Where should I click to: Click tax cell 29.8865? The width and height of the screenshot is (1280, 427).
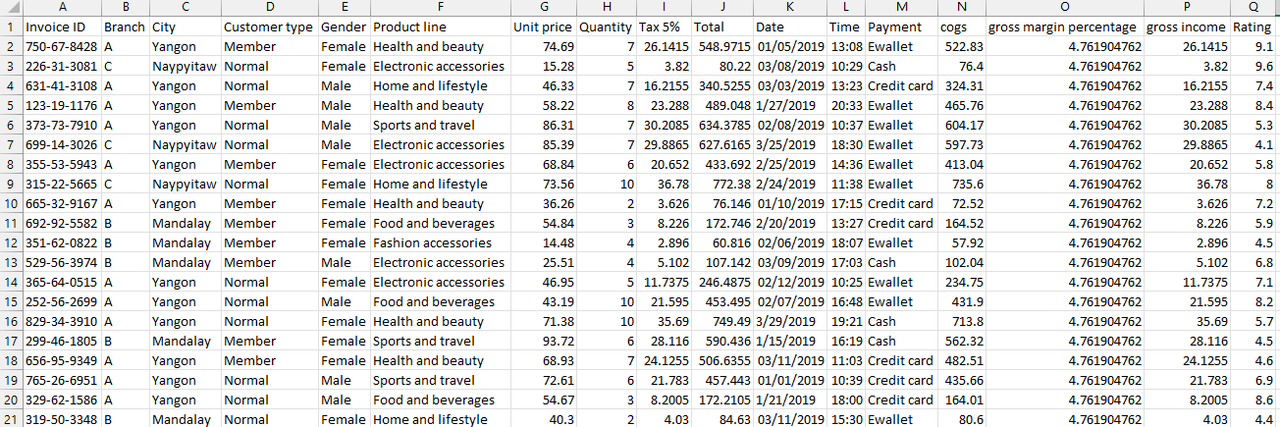point(663,145)
